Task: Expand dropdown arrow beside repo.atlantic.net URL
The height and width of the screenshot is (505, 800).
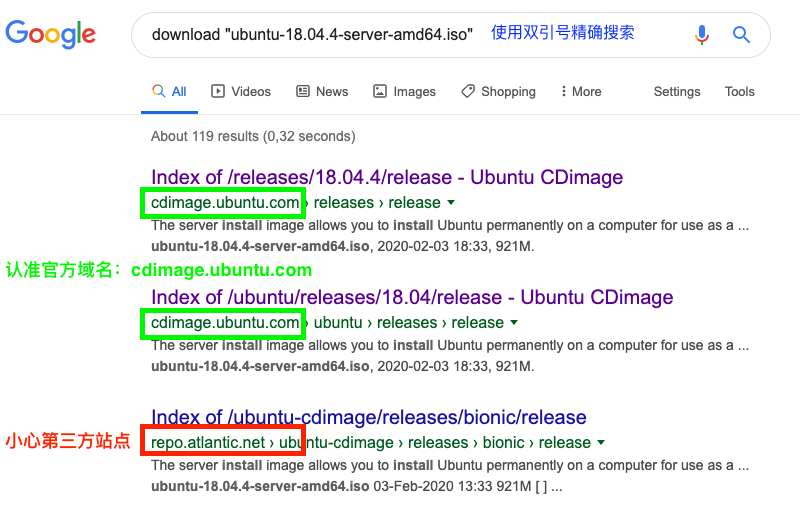Action: (601, 443)
